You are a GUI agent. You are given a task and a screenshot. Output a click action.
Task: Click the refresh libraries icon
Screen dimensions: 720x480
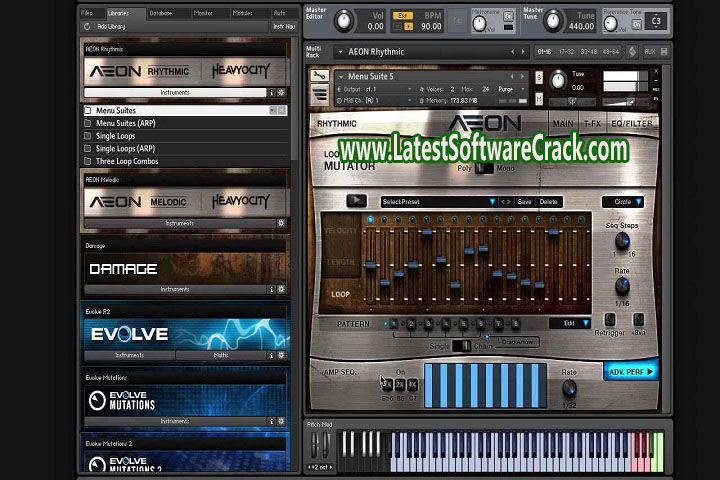point(88,26)
